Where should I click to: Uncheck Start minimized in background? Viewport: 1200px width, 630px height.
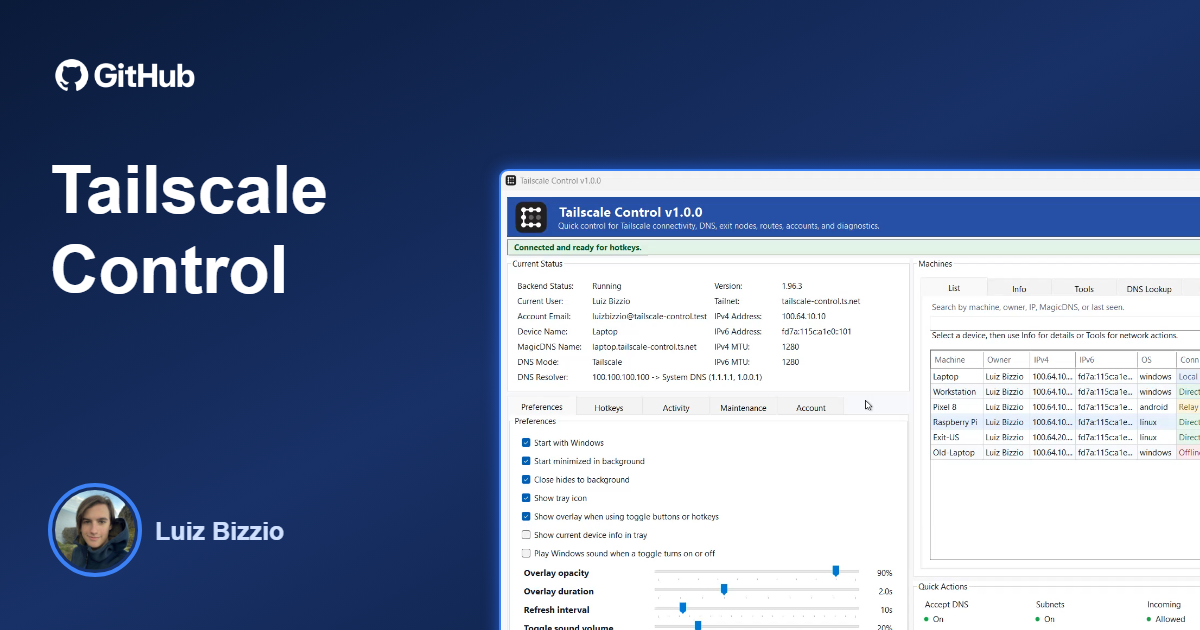tap(526, 461)
